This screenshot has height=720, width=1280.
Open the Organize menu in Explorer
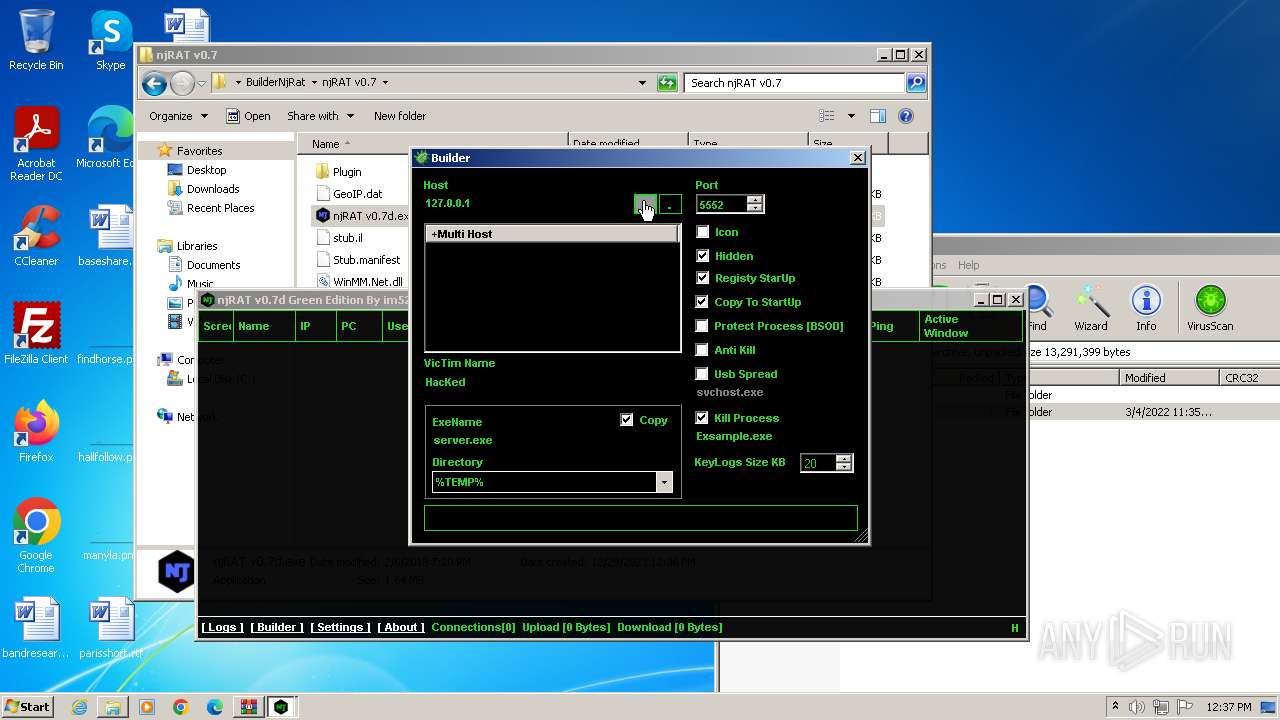click(x=178, y=116)
